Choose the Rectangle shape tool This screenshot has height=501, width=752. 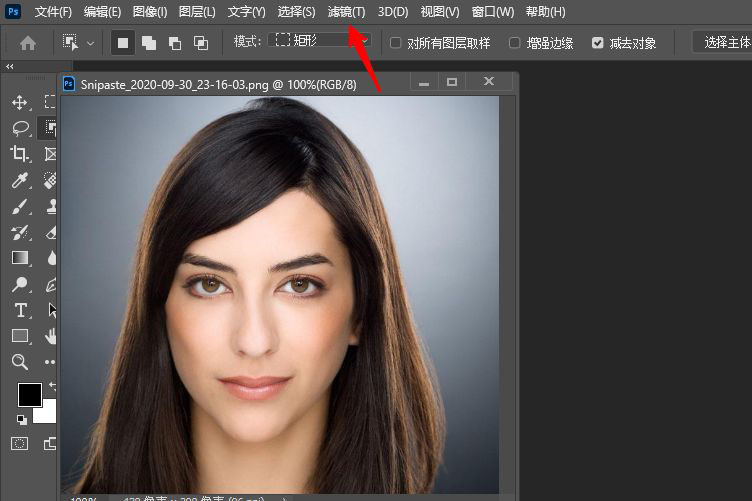coord(20,336)
